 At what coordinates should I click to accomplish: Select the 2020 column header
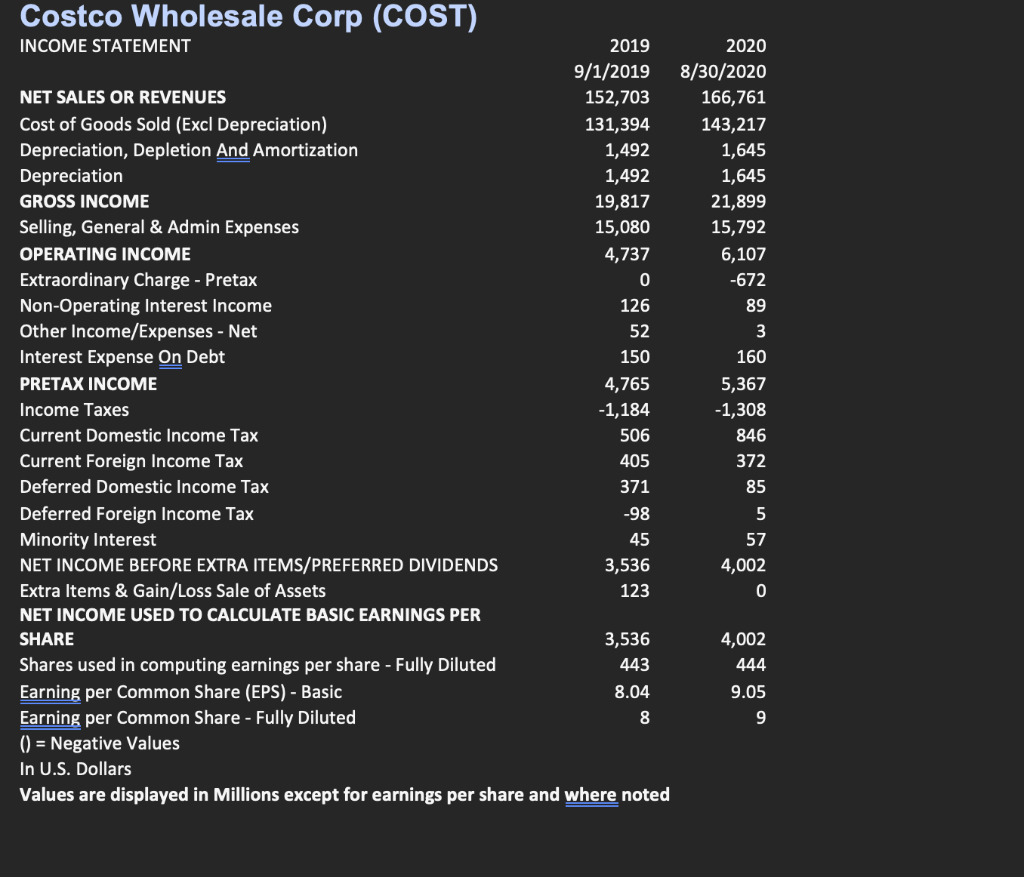click(748, 45)
